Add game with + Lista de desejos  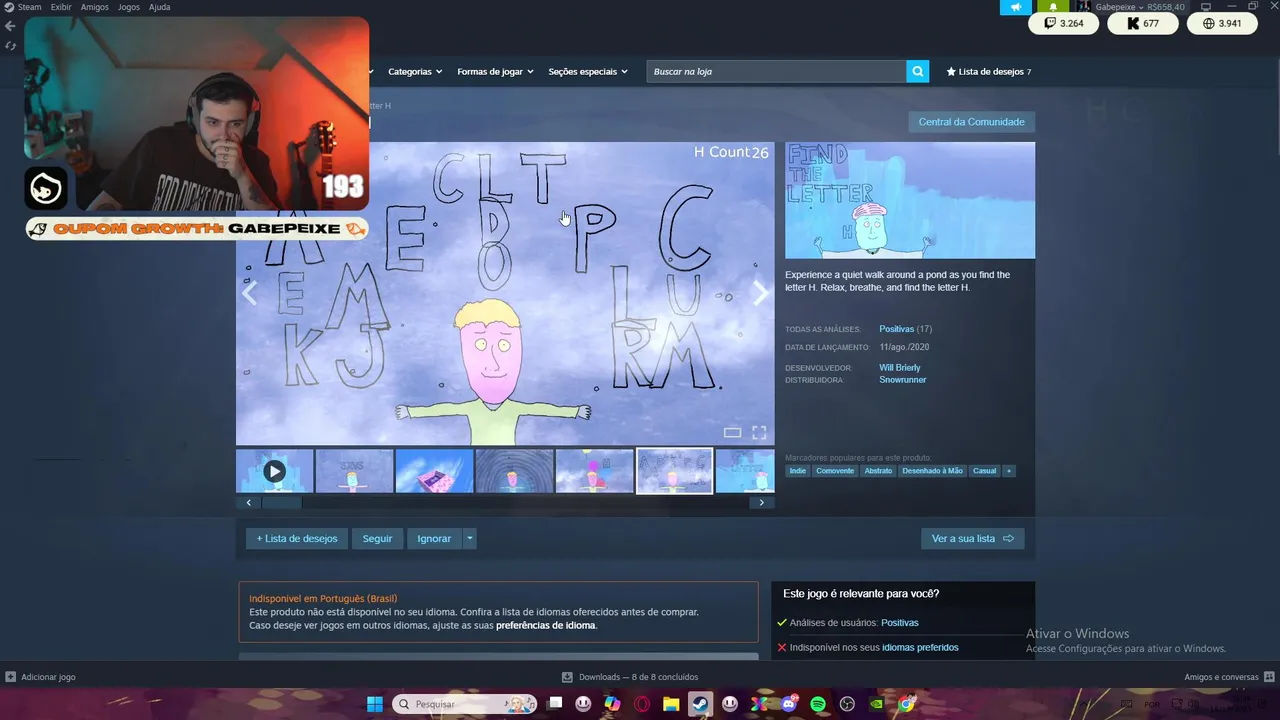(297, 538)
